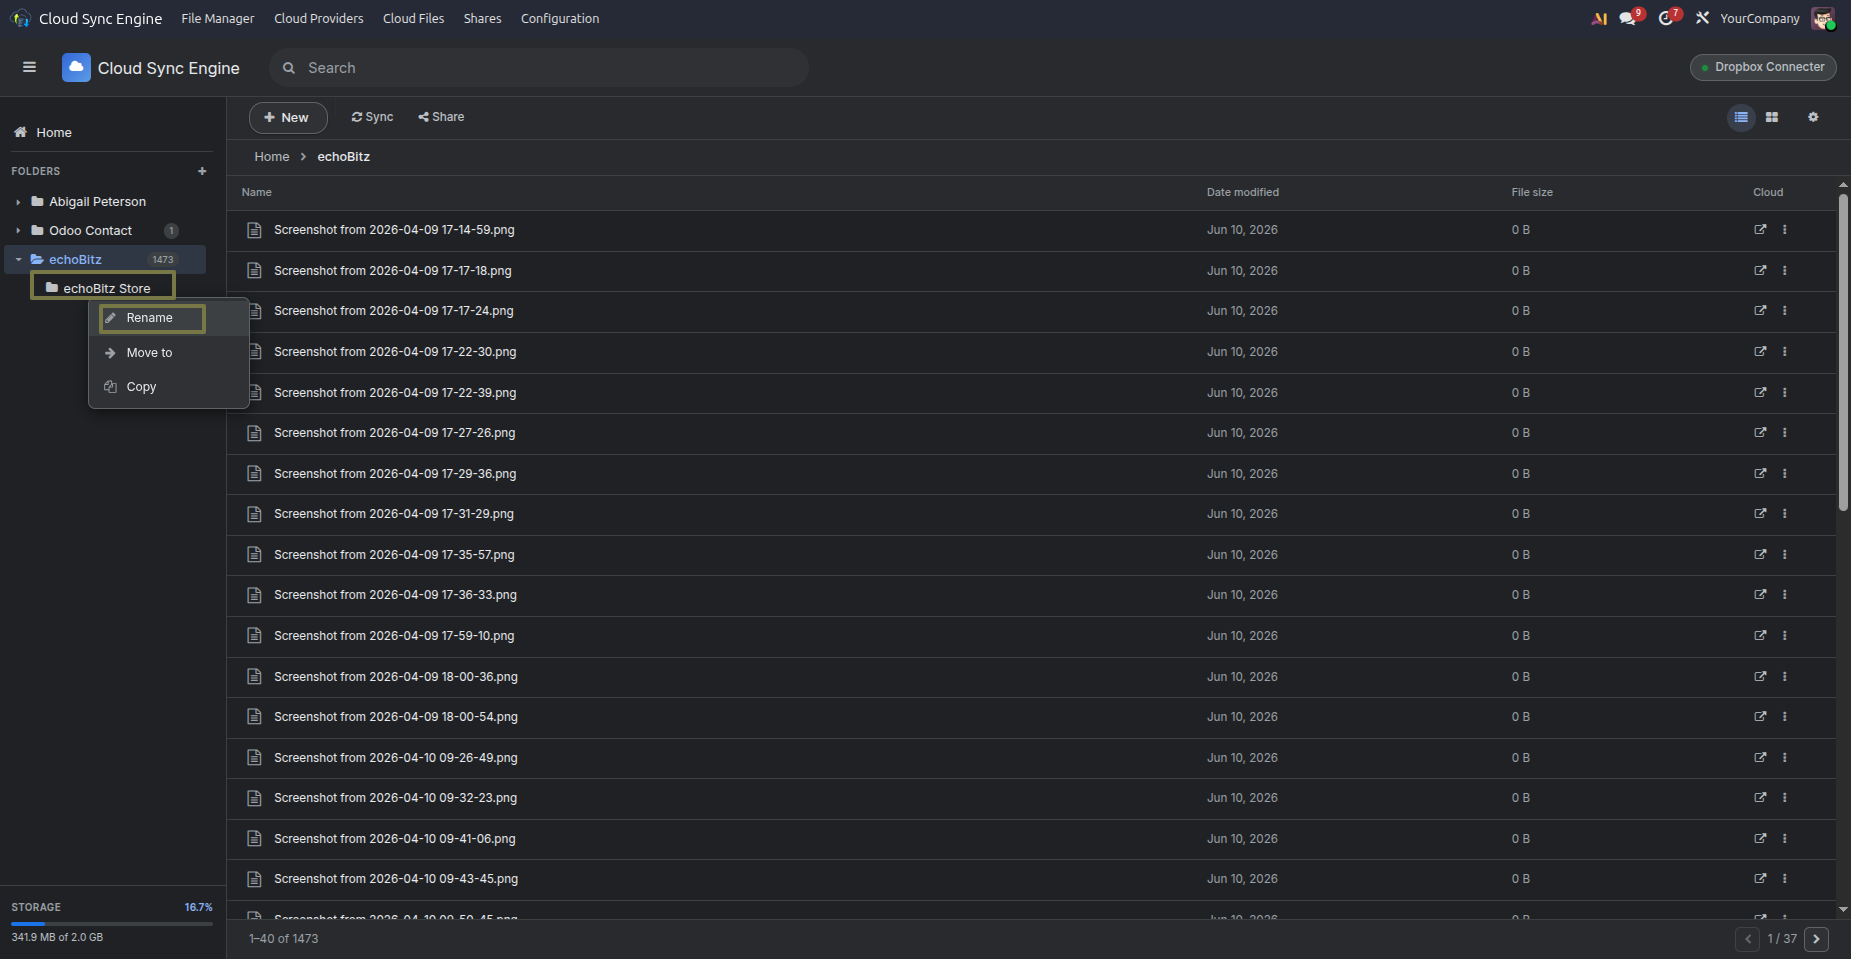Expand the Abigail Peterson folder
Image resolution: width=1851 pixels, height=959 pixels.
[x=18, y=202]
